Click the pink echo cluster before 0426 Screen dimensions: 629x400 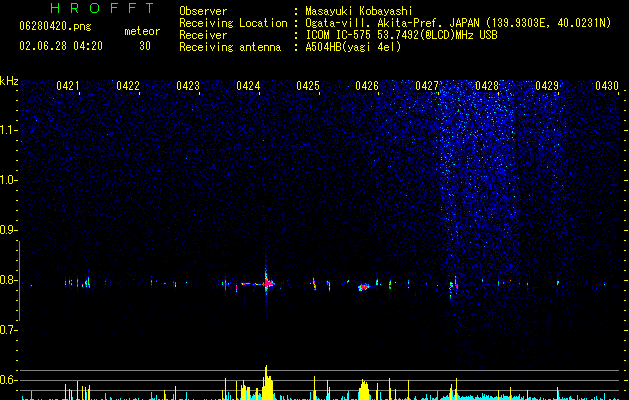point(363,287)
